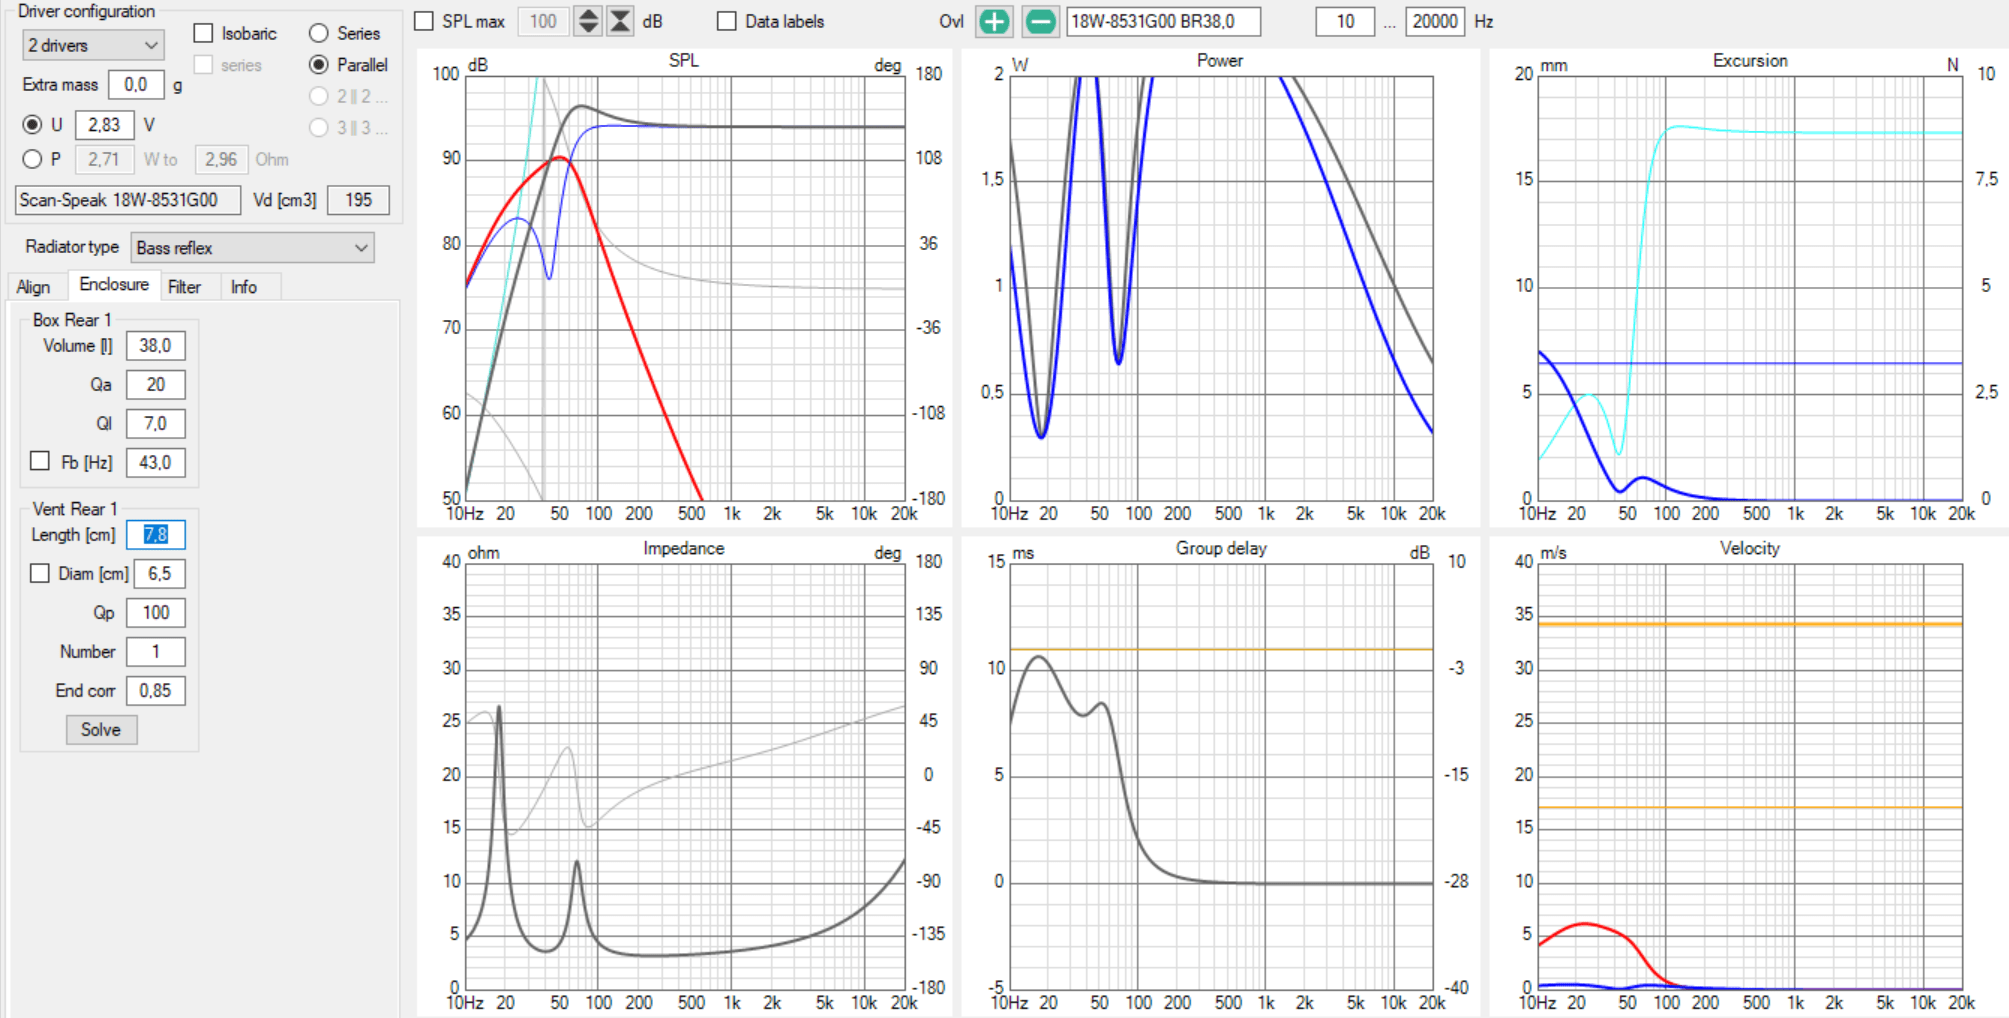Tick the Diam [cm] checkbox
Viewport: 2009px width, 1018px height.
click(x=40, y=573)
